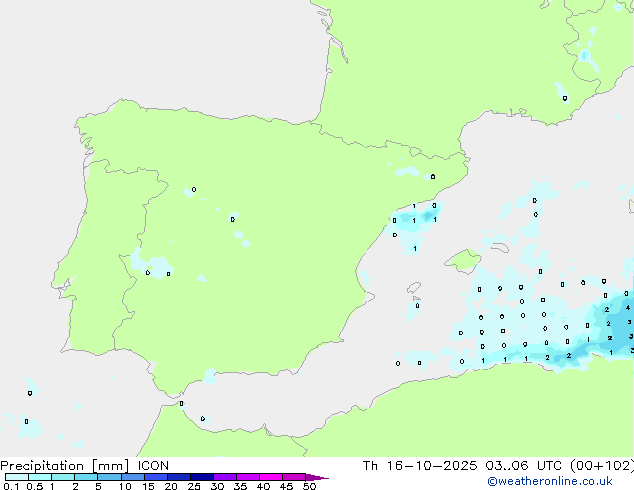
Task: Click the "(00+102)" forecast offset text
Action: tap(602, 466)
